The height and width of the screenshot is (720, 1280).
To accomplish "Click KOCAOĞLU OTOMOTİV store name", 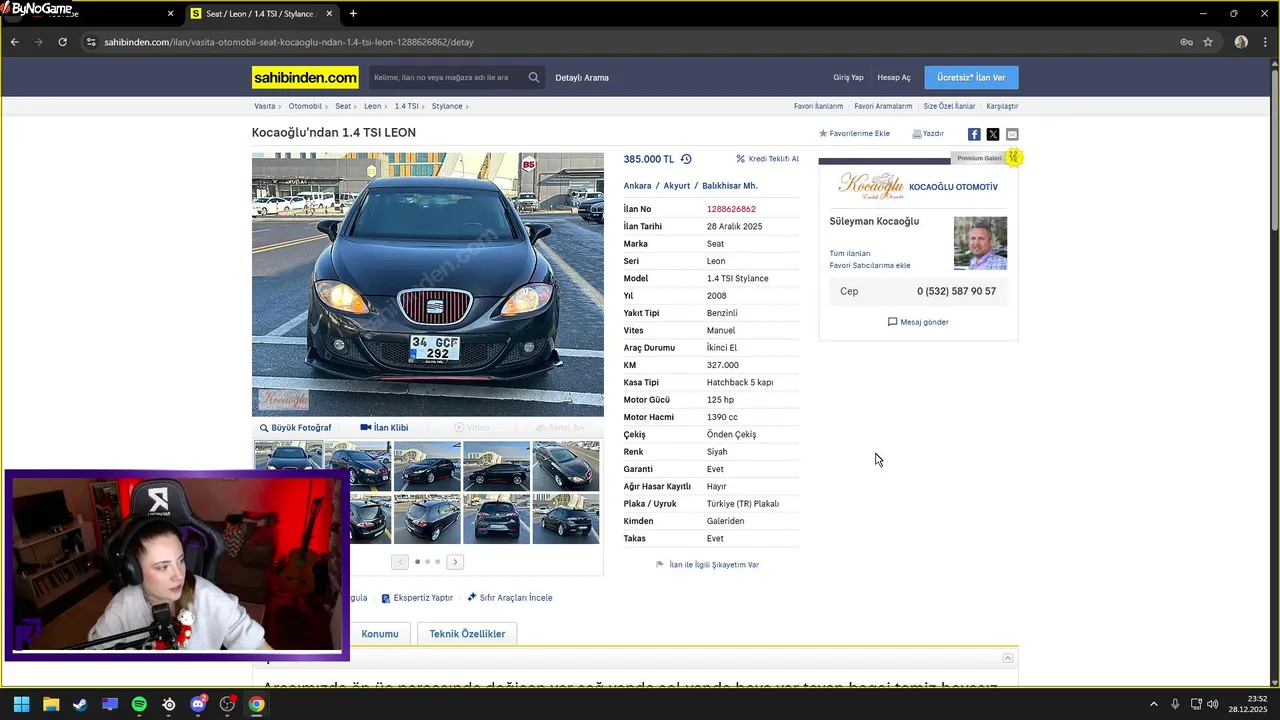I will coord(953,187).
